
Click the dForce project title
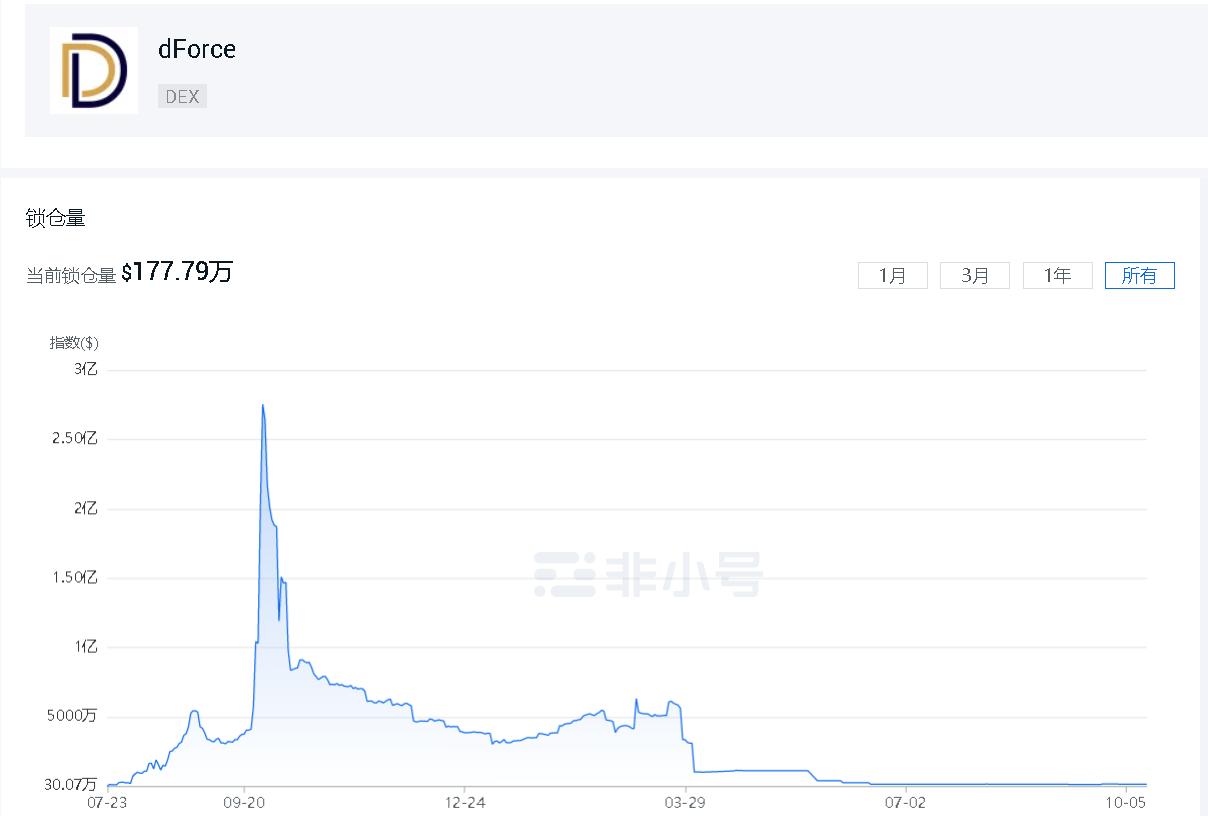197,49
